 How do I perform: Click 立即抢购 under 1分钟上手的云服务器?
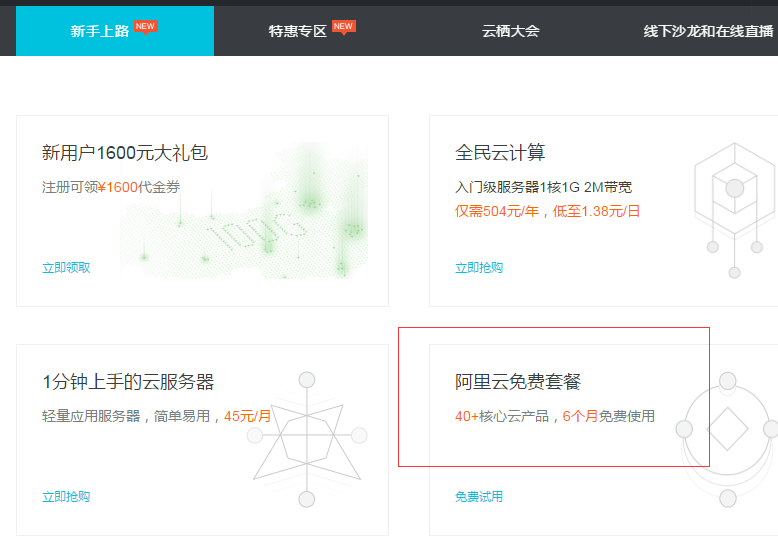[x=66, y=496]
